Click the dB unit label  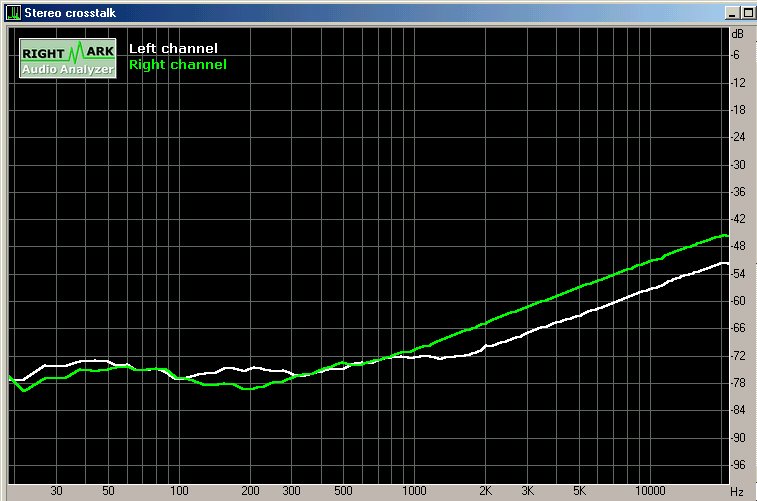(x=738, y=34)
